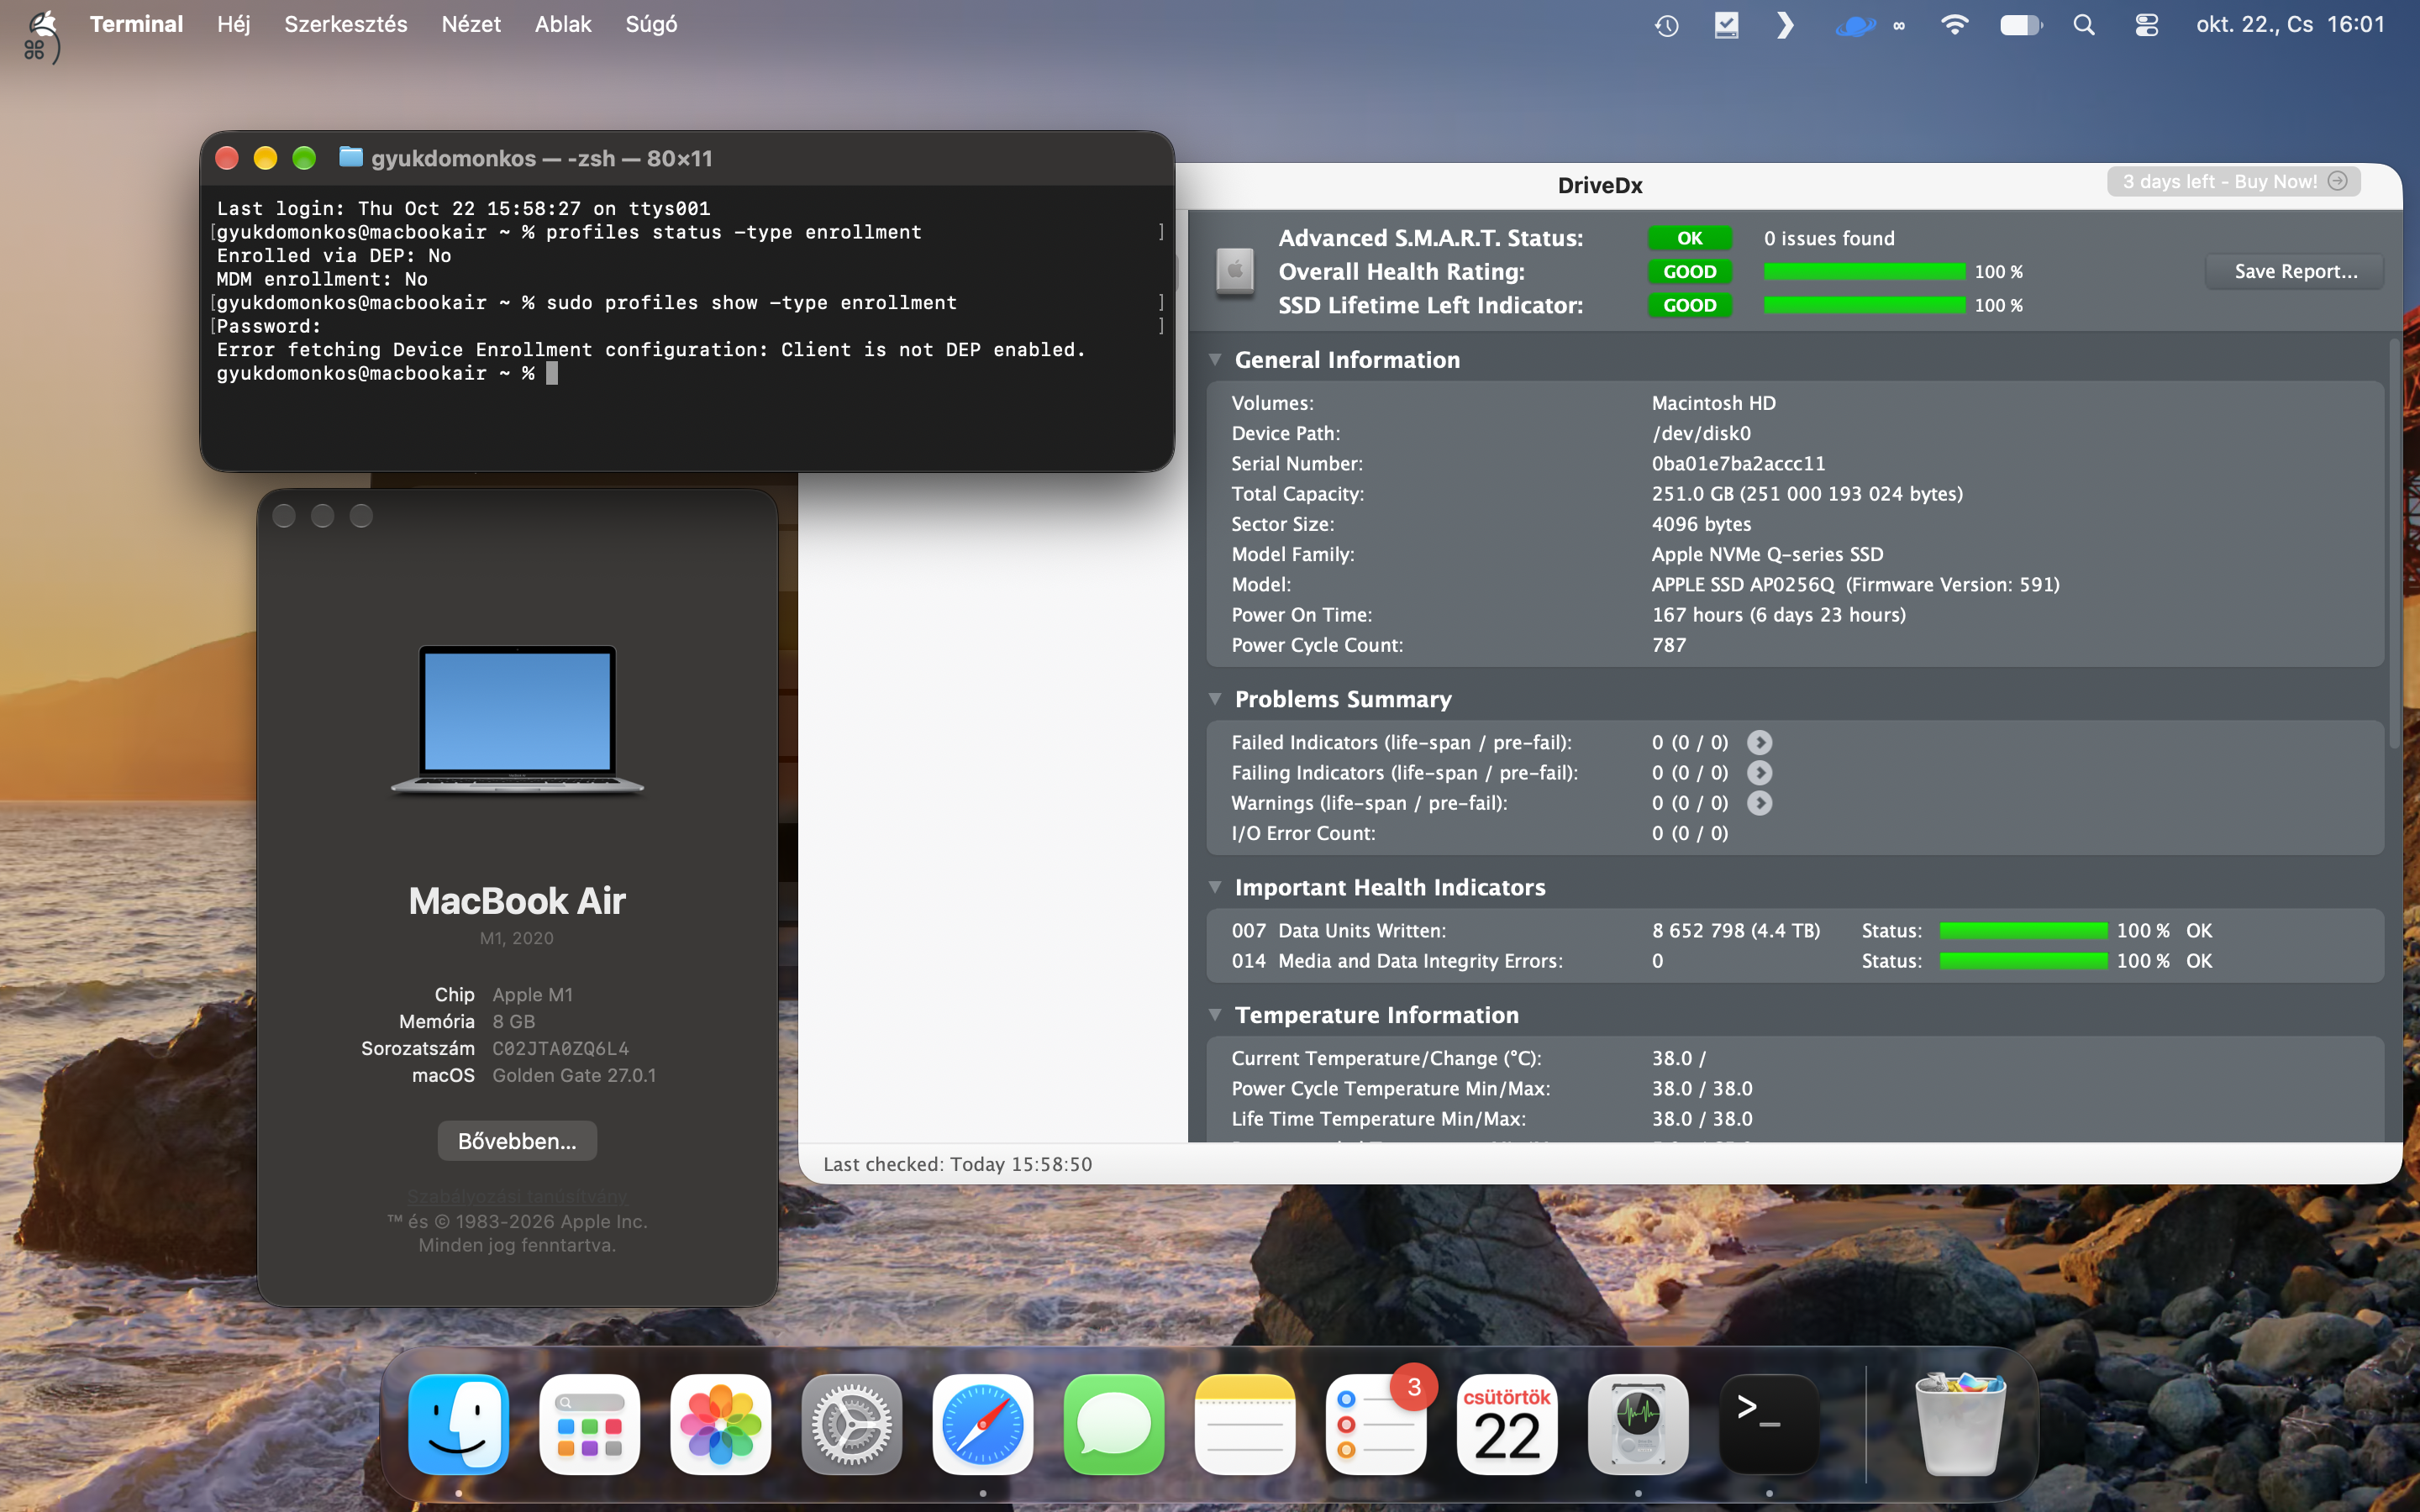Click drive serial 0ba01e7ba2accc11 value

pyautogui.click(x=1738, y=464)
